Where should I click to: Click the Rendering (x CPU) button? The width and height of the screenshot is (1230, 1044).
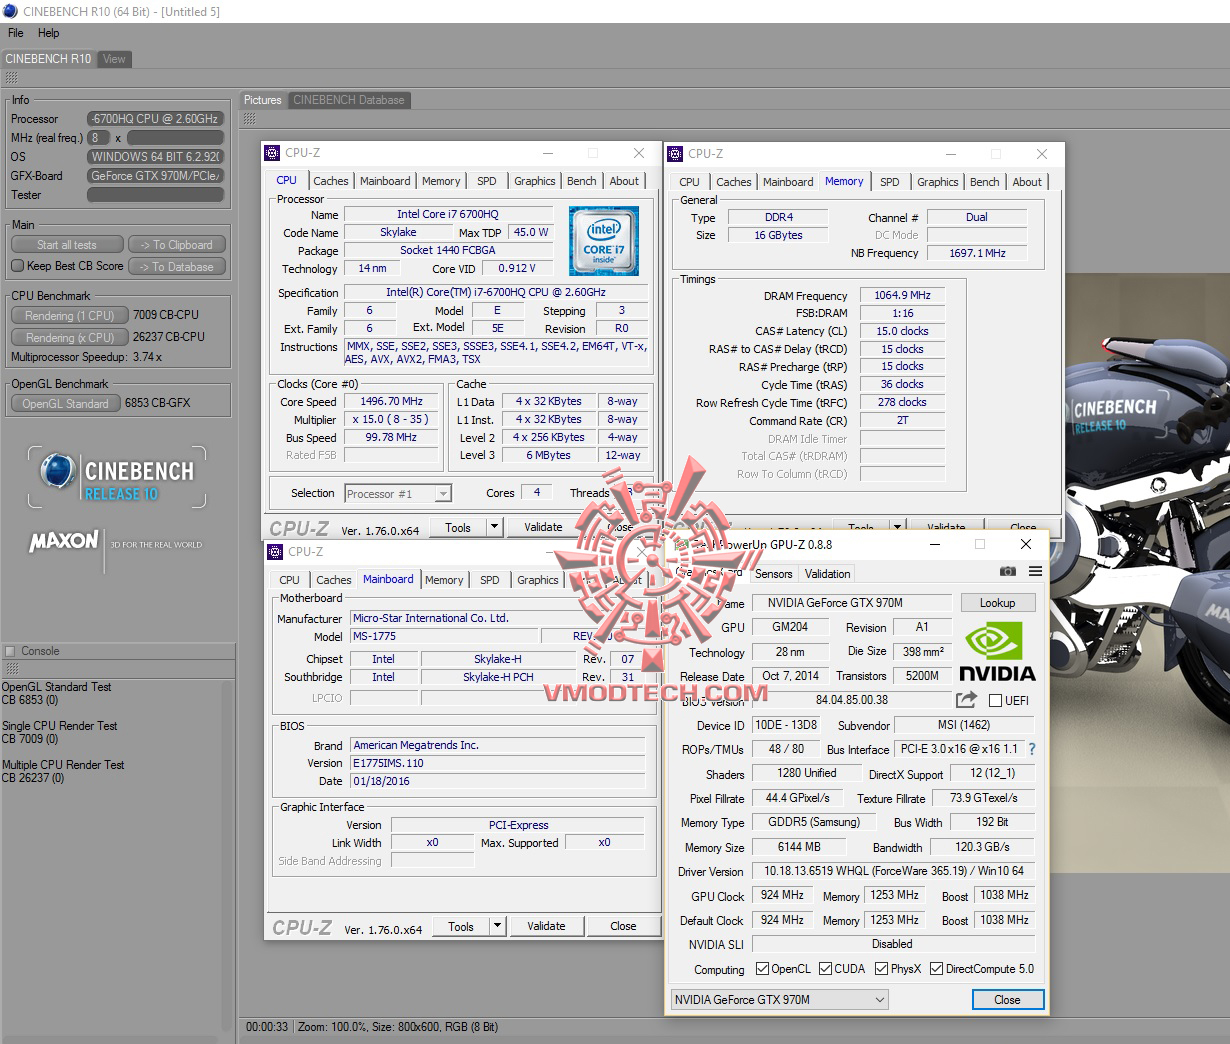(x=70, y=337)
